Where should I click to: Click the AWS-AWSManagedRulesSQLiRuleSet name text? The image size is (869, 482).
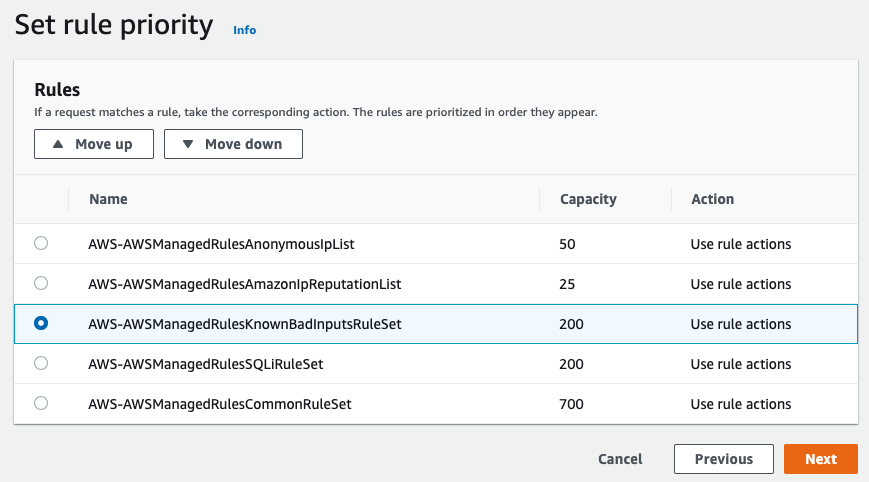pos(206,364)
